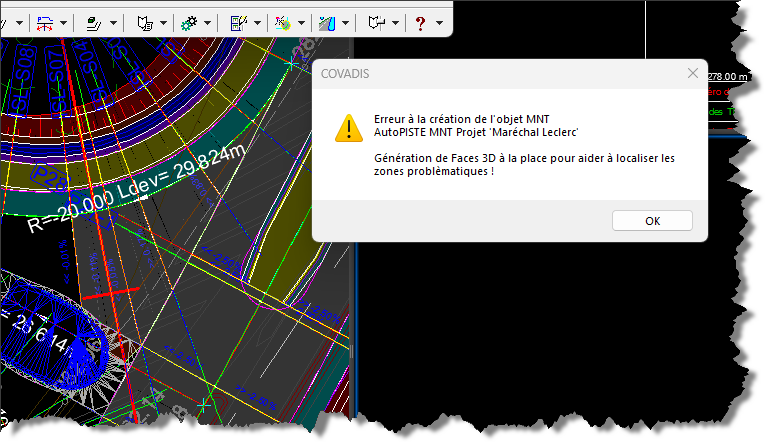Close the COVADIS error dialog
Viewport: 765px width, 442px height.
coord(693,73)
